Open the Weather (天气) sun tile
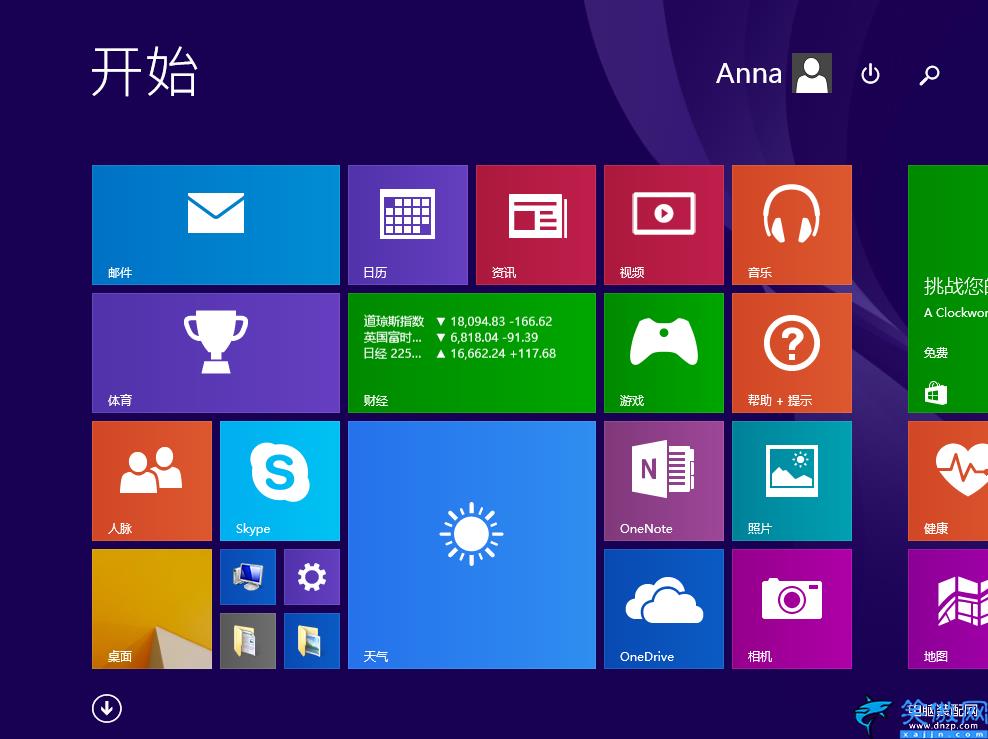This screenshot has width=988, height=739. 471,545
